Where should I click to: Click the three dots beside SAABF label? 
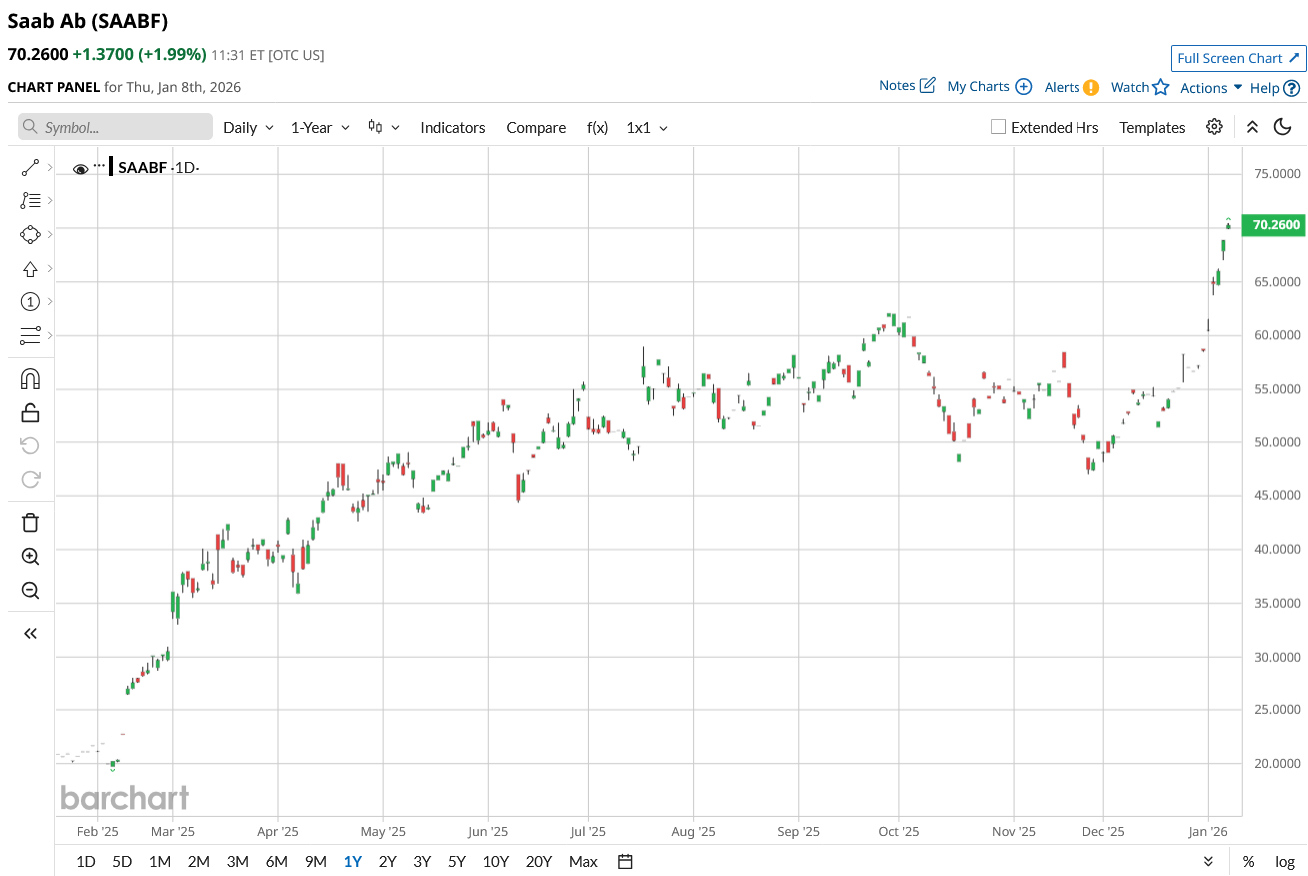point(99,164)
